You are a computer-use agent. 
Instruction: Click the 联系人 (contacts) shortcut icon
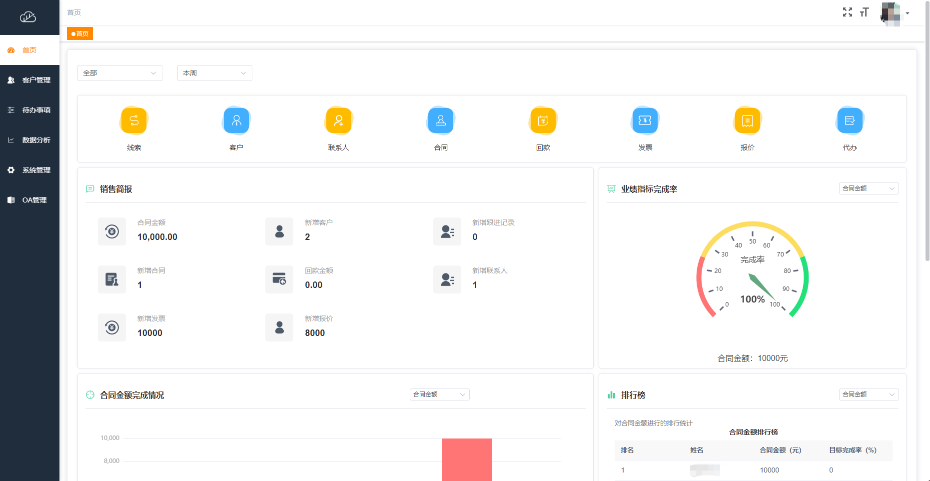(x=339, y=120)
